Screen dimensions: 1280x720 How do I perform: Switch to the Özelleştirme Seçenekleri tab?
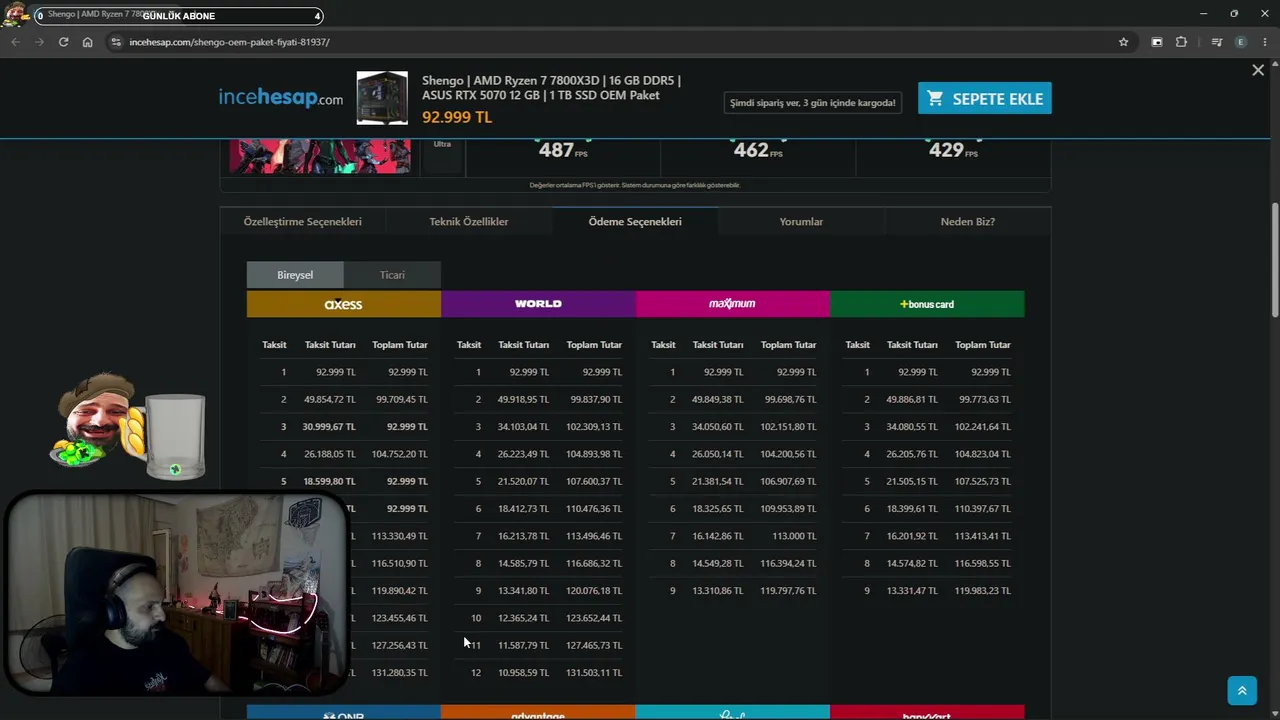(303, 221)
